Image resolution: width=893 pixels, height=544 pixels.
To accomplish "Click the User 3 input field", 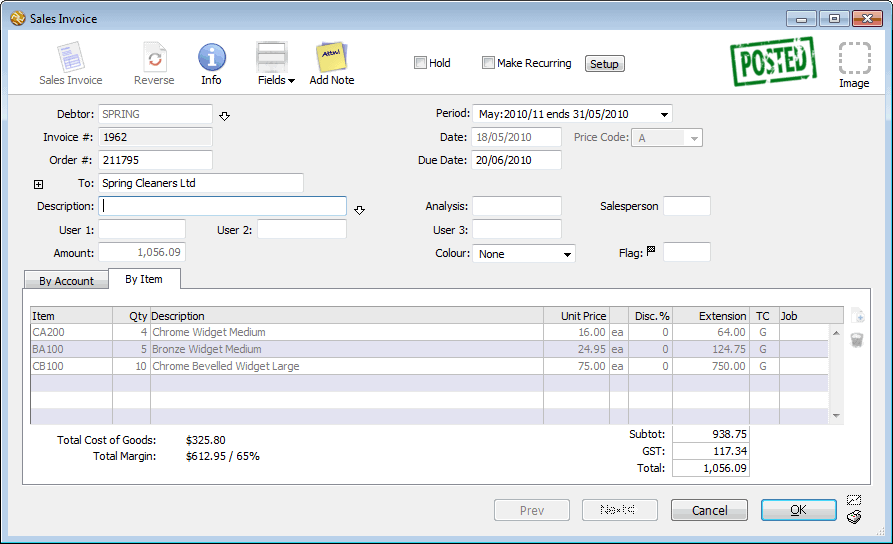I will point(517,229).
